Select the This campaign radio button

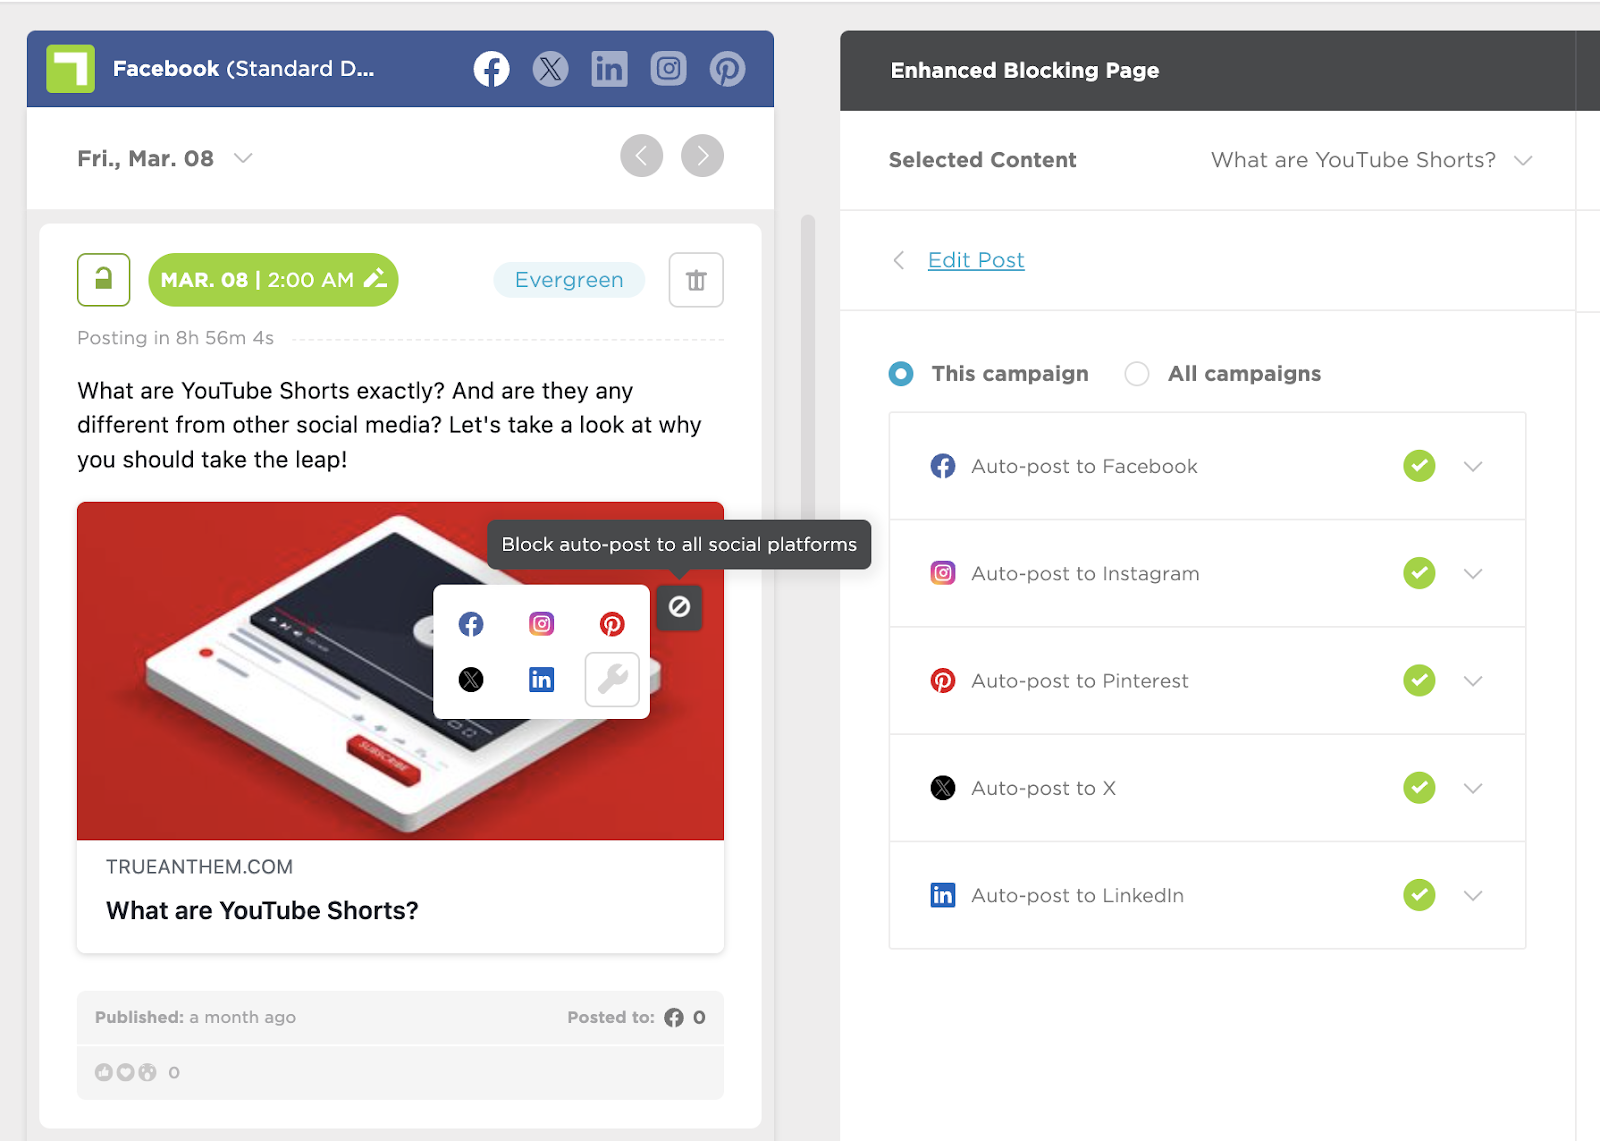[901, 374]
